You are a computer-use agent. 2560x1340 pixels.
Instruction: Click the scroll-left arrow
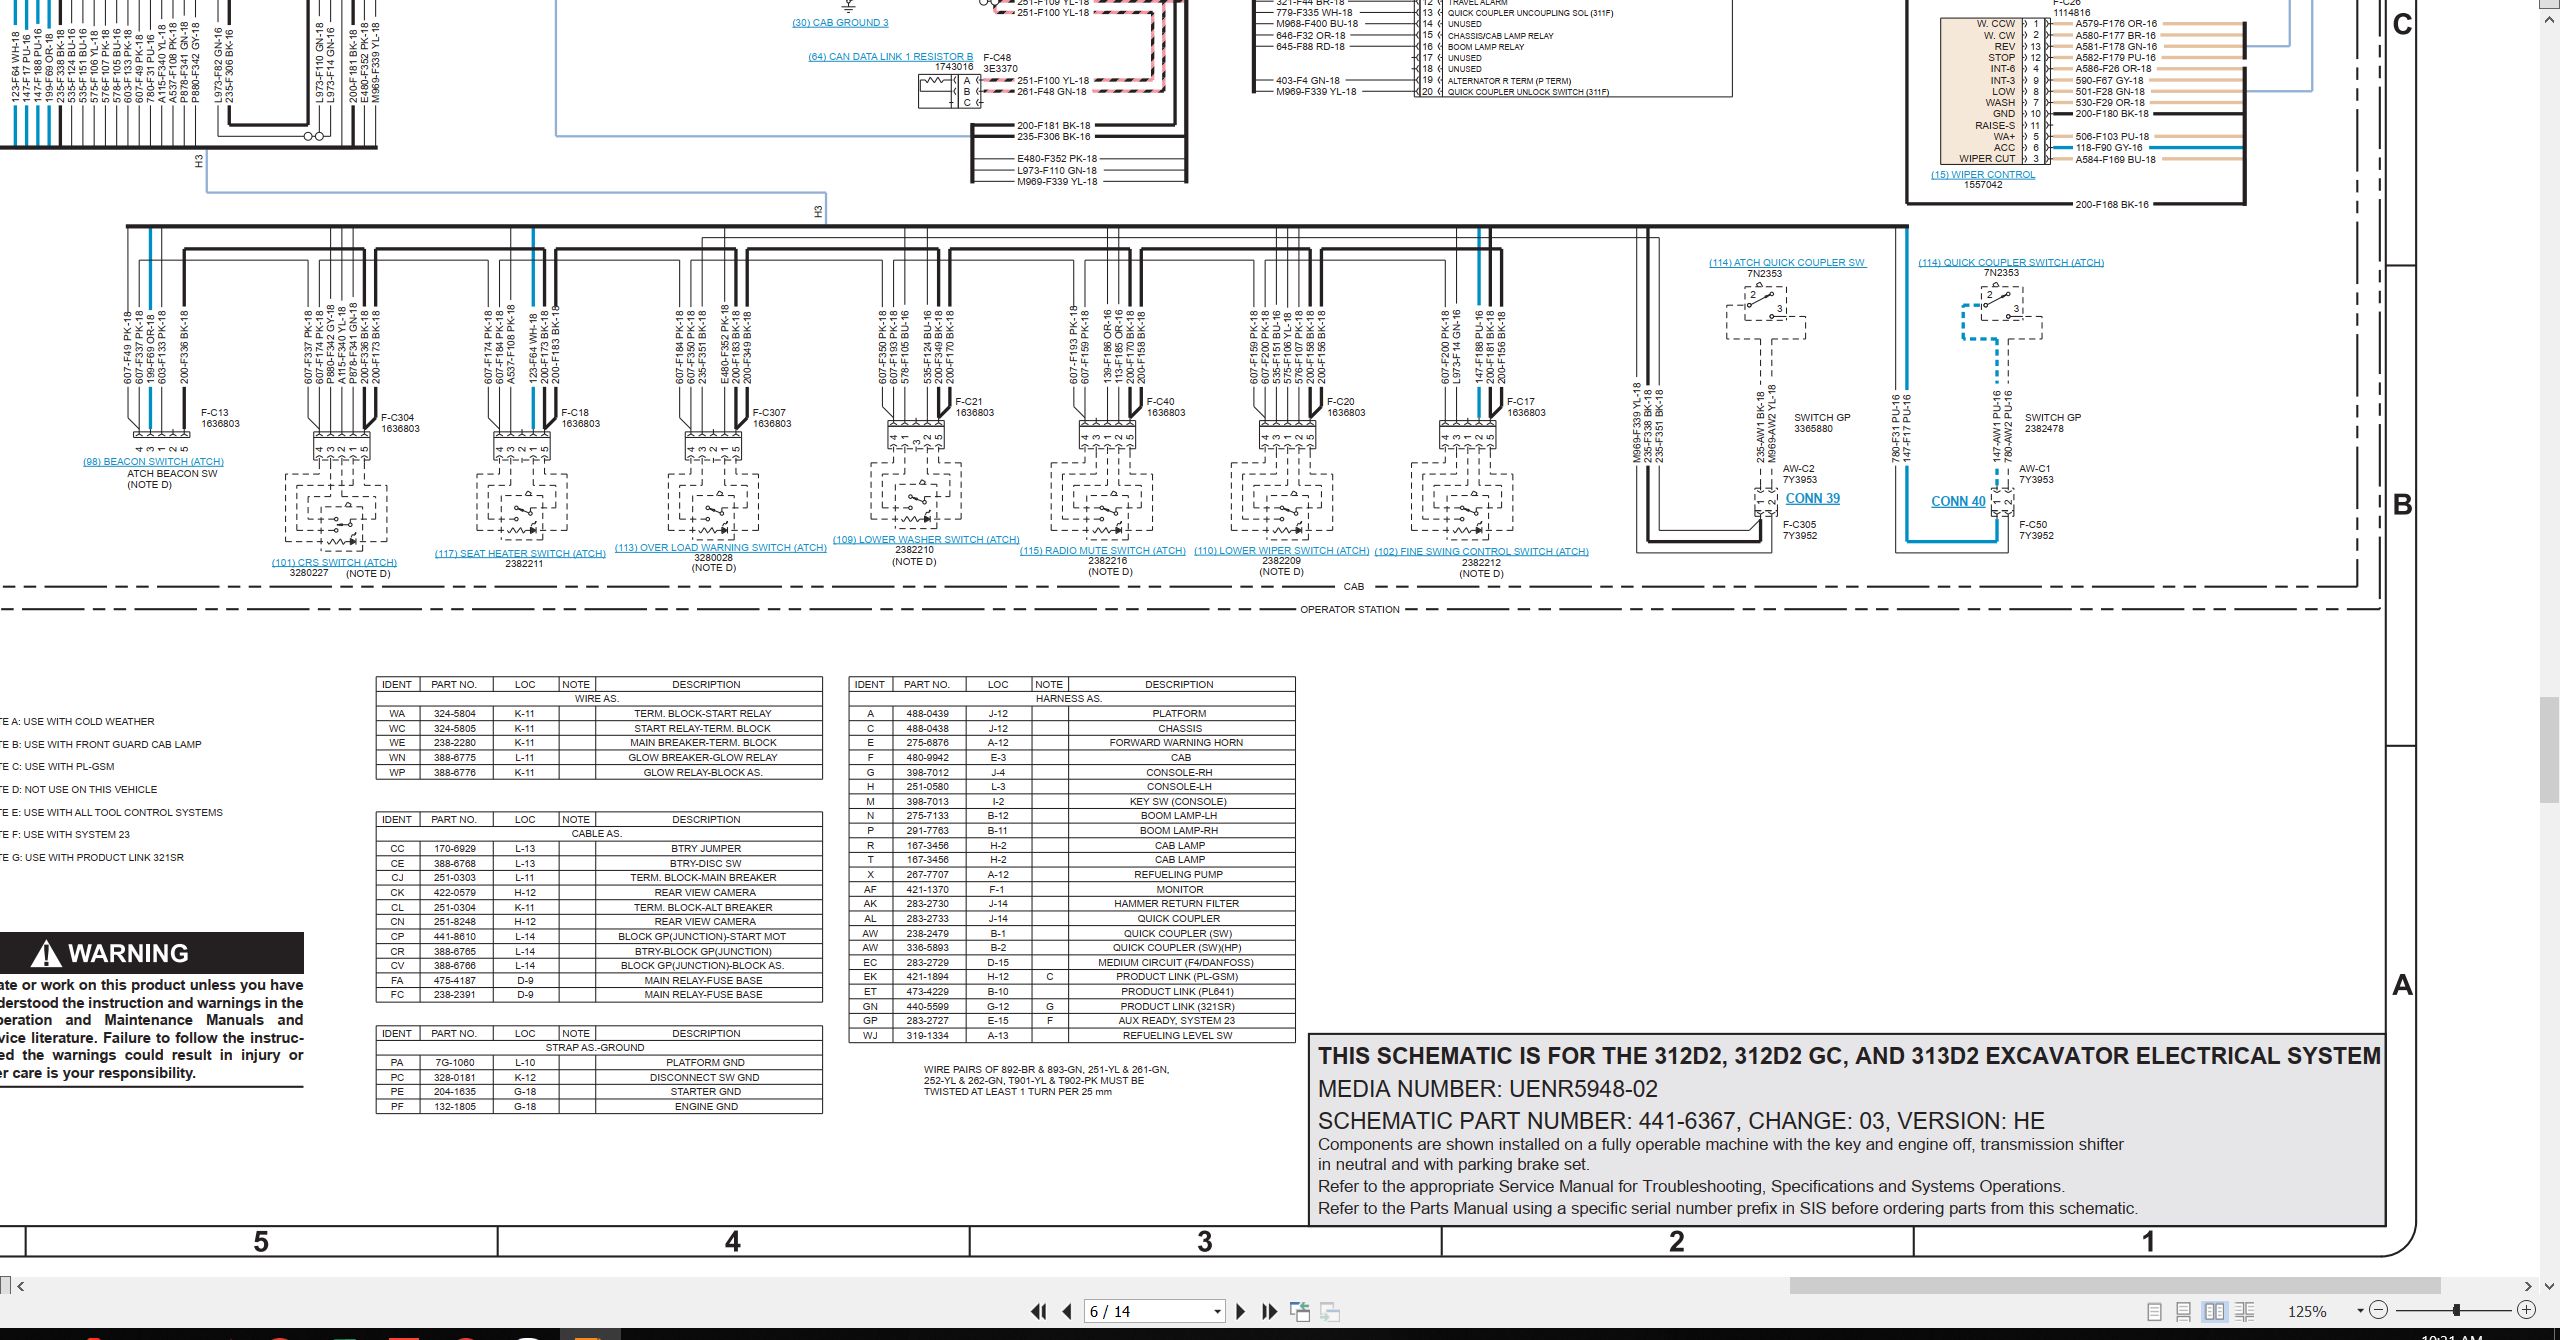21,1286
